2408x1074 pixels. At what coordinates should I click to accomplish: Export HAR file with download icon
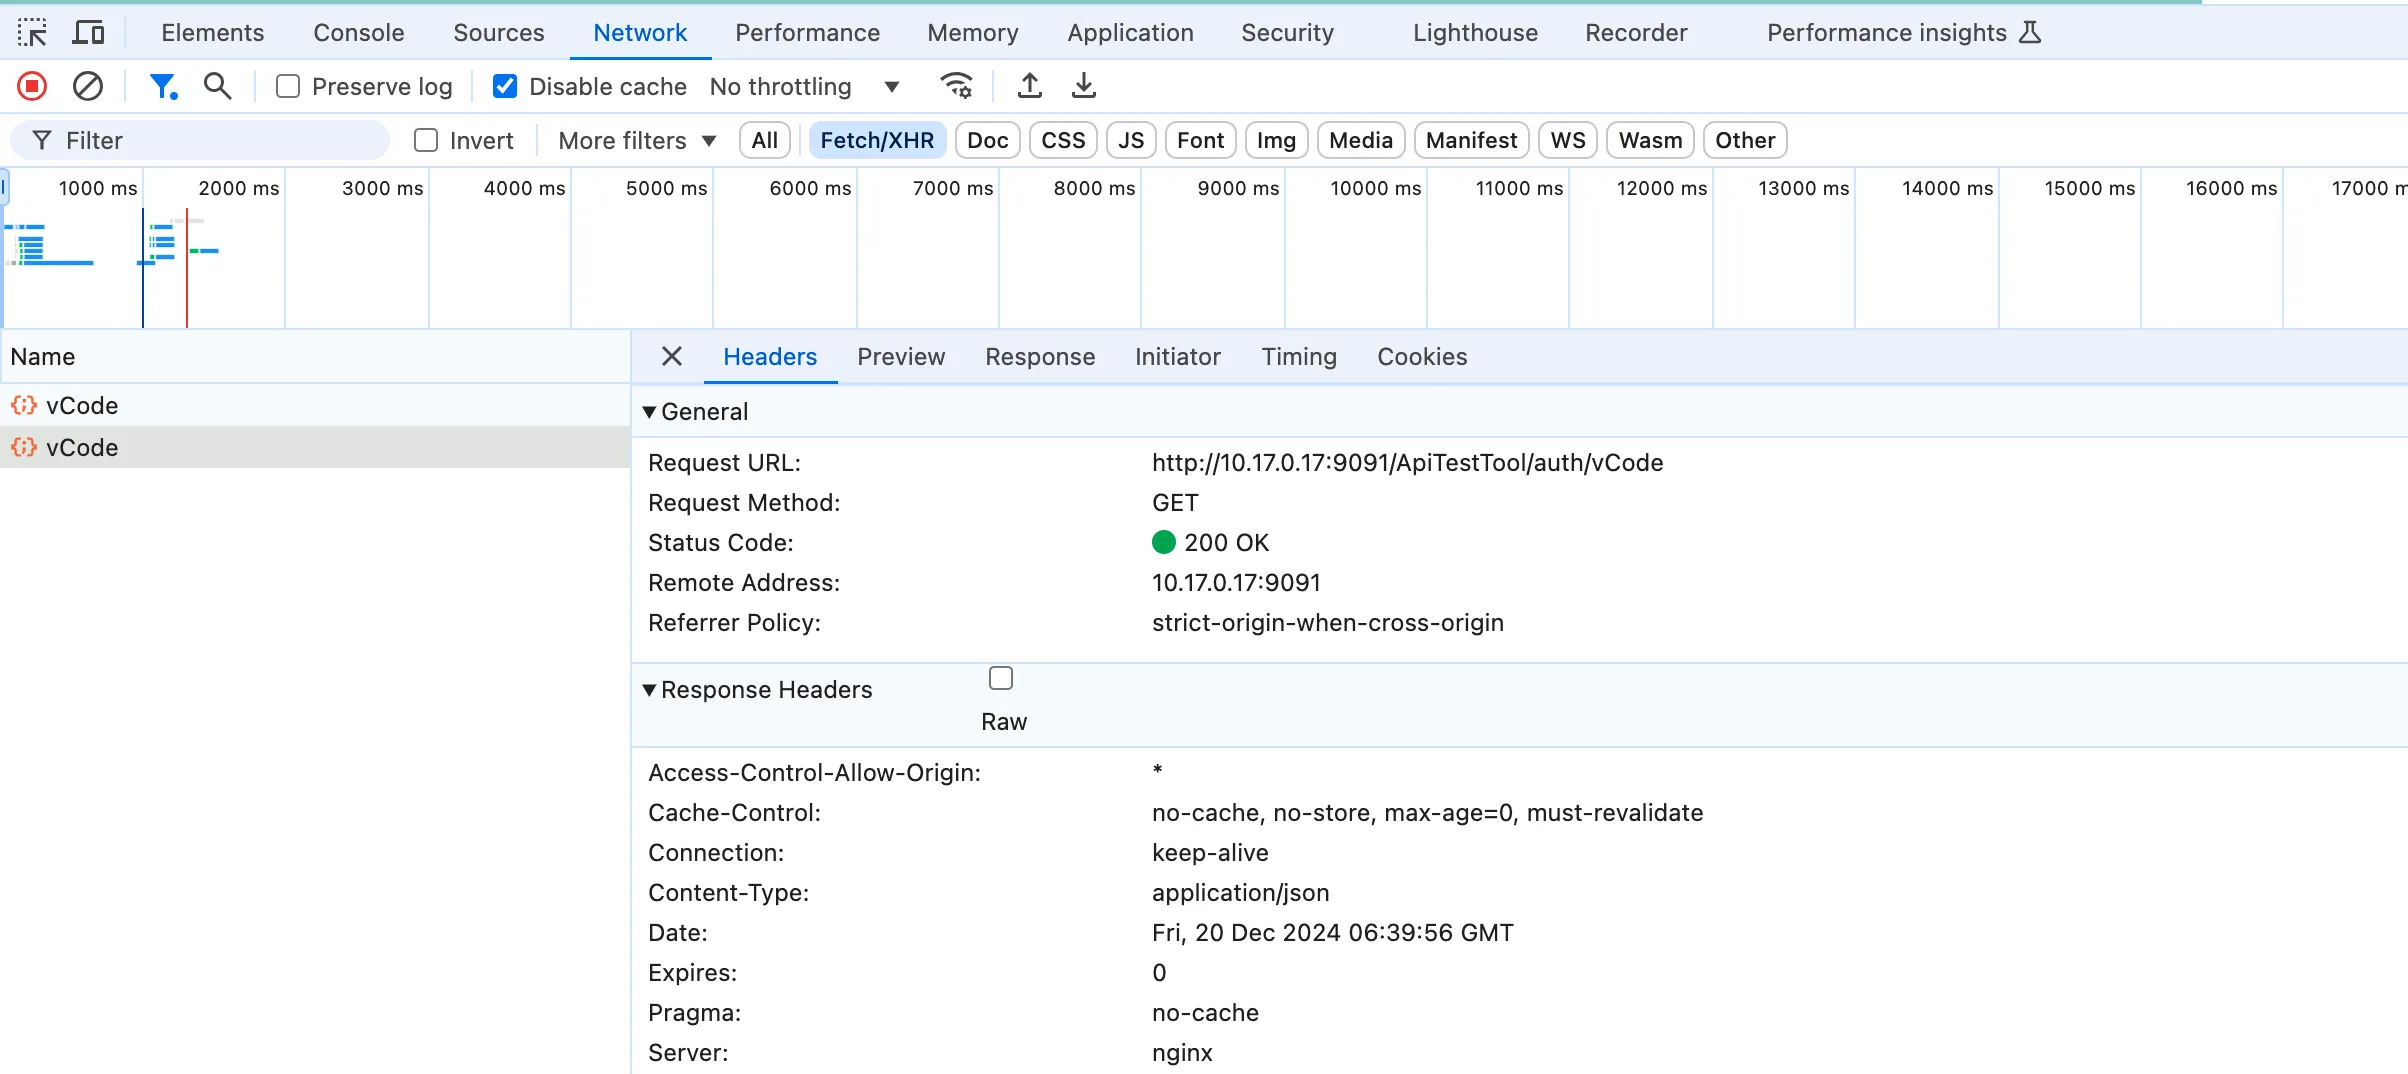coord(1083,86)
